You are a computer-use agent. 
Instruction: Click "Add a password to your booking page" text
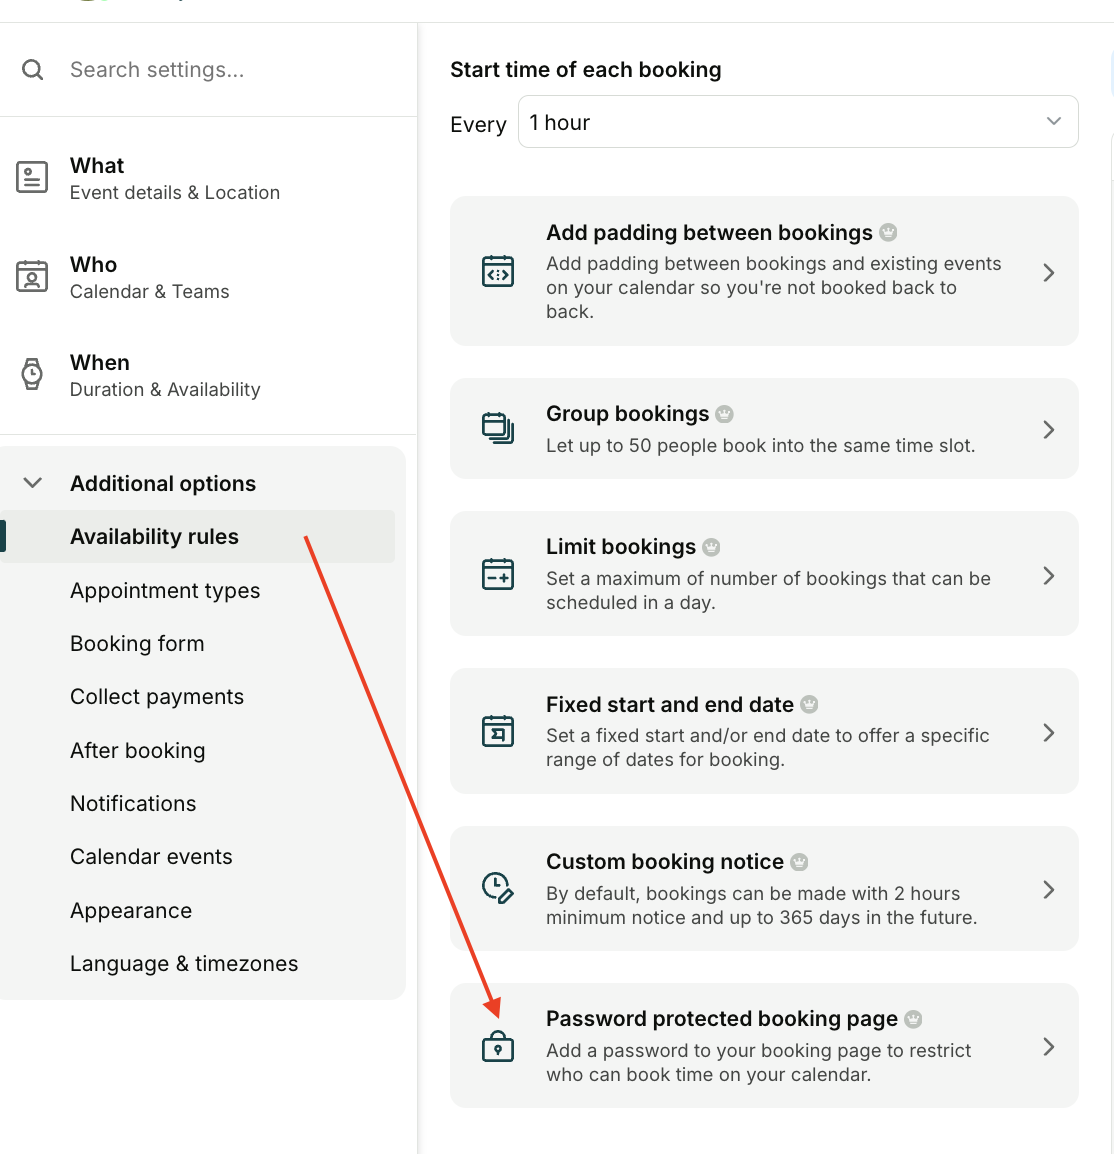[759, 1063]
